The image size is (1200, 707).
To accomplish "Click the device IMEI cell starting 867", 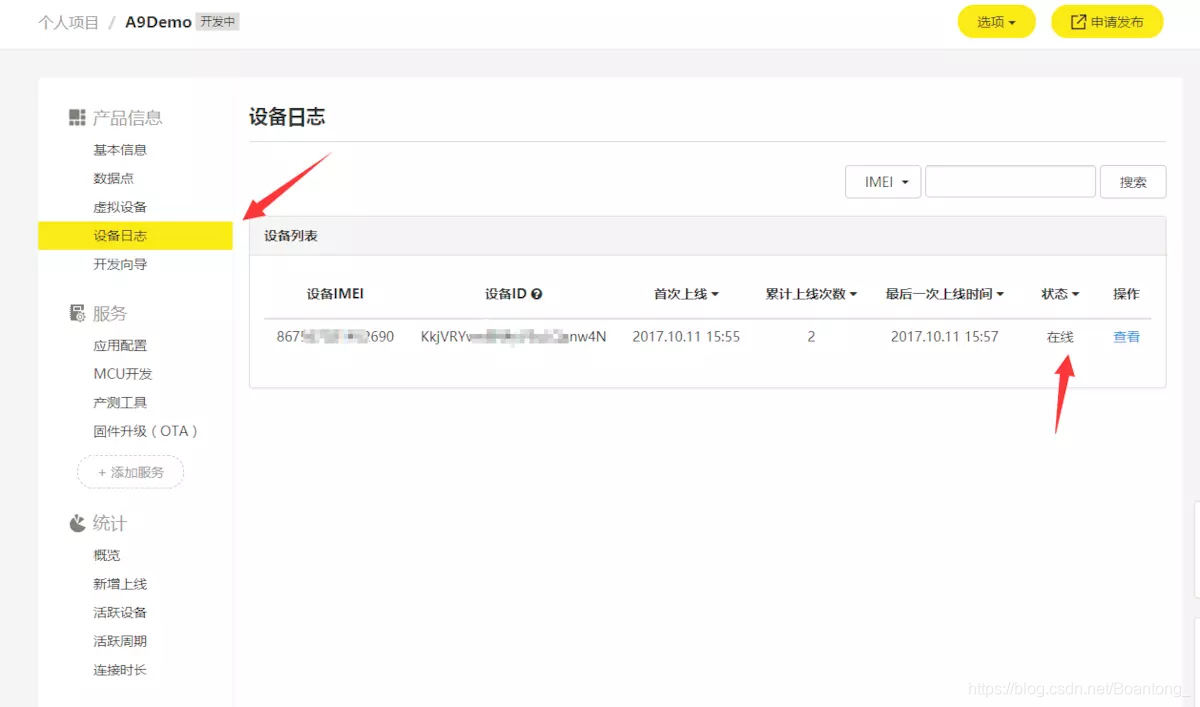I will [x=335, y=337].
